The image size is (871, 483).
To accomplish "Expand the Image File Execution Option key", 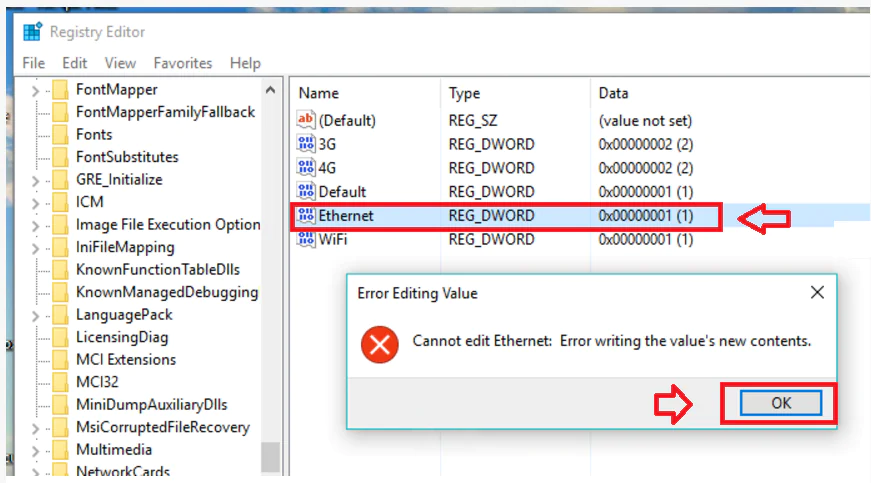I will tap(35, 226).
